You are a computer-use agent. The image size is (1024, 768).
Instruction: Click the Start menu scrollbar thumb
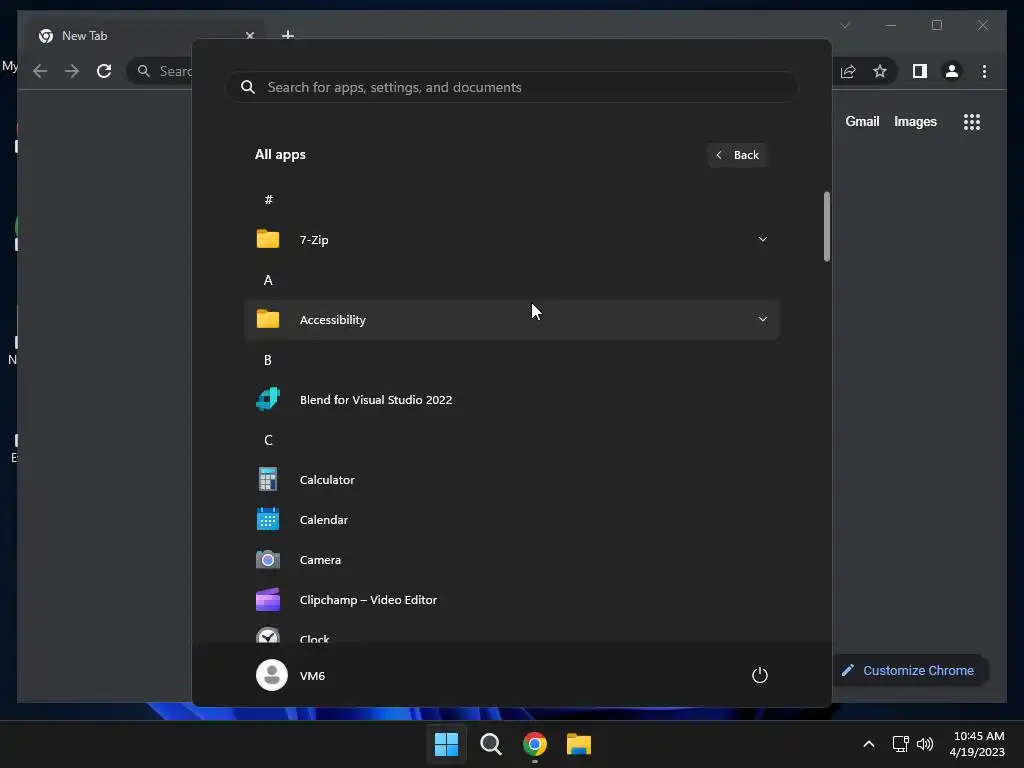point(827,227)
